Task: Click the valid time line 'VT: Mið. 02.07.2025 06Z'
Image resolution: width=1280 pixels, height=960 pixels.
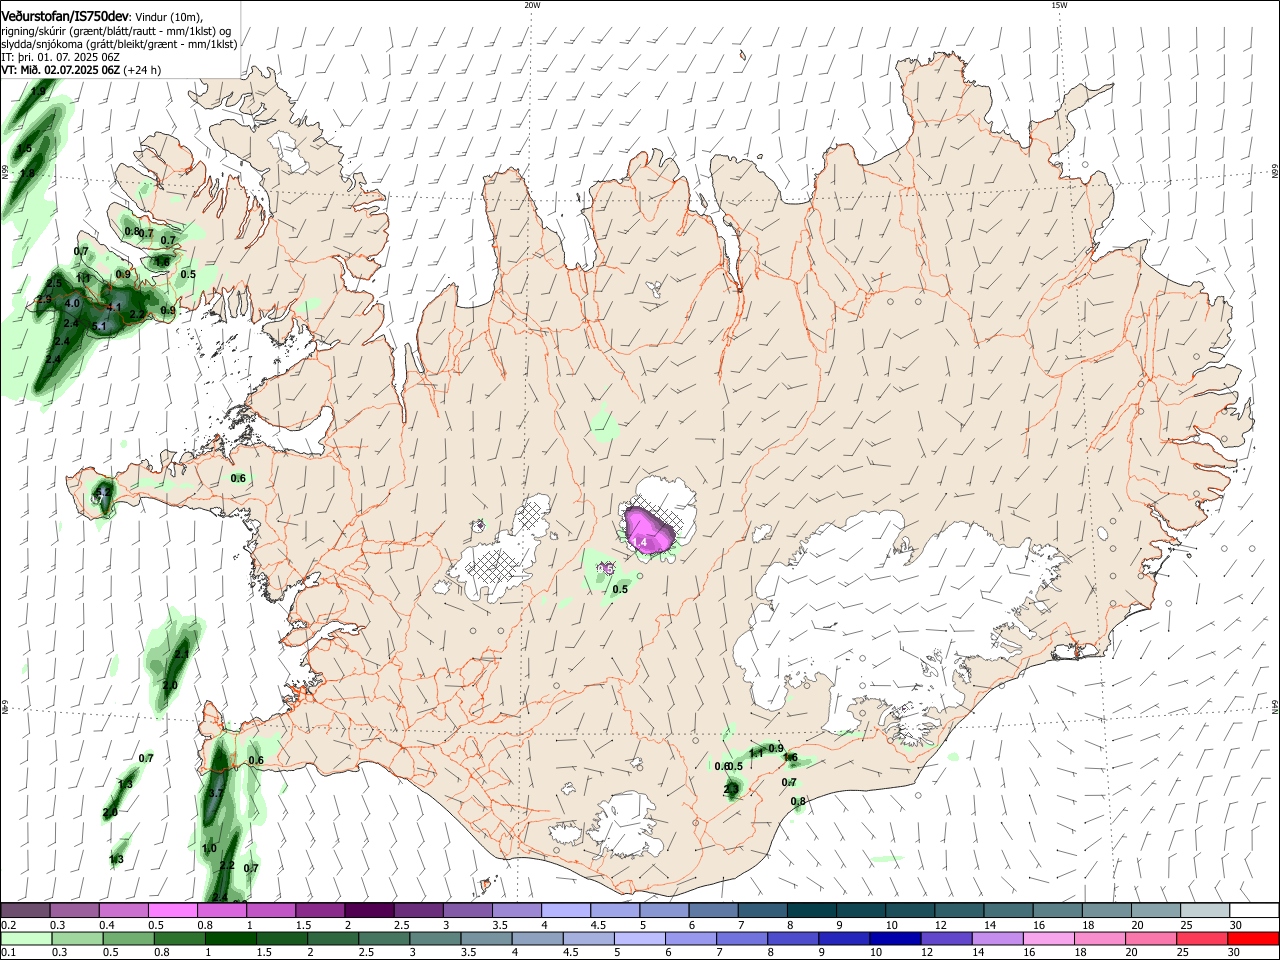Action: (x=60, y=70)
